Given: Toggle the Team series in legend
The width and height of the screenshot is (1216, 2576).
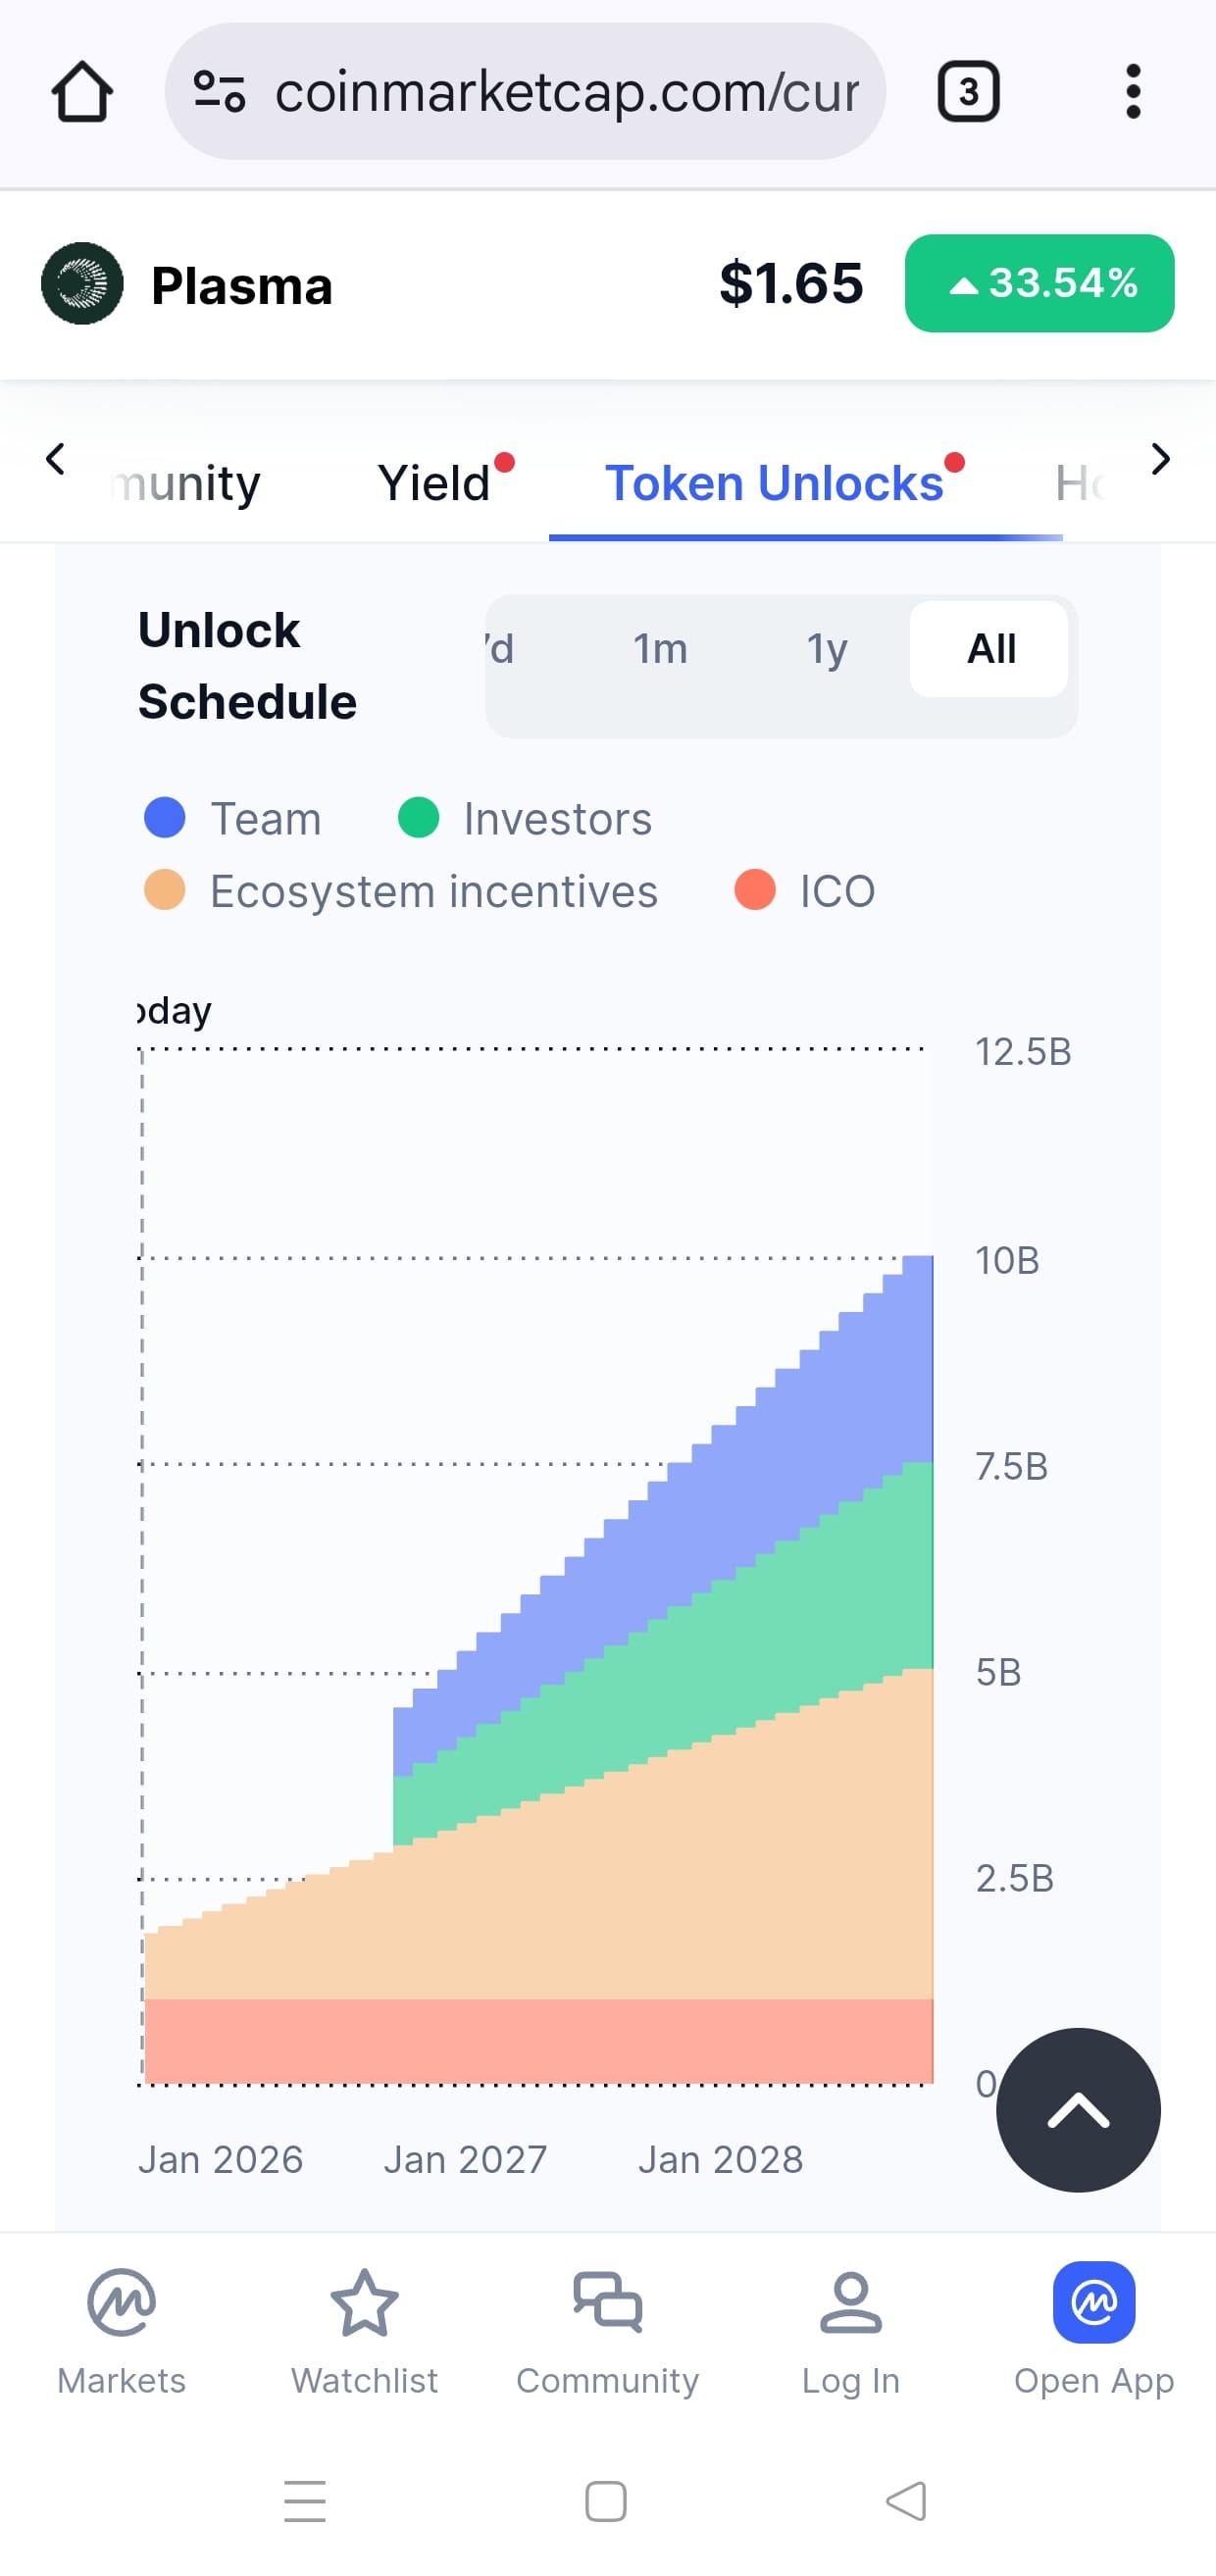Looking at the screenshot, I should [233, 818].
